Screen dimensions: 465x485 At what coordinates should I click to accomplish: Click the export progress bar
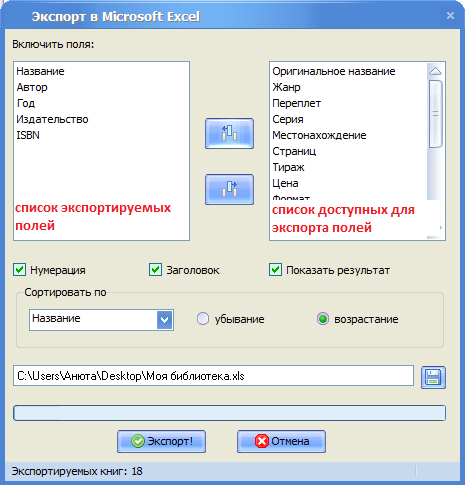point(229,413)
